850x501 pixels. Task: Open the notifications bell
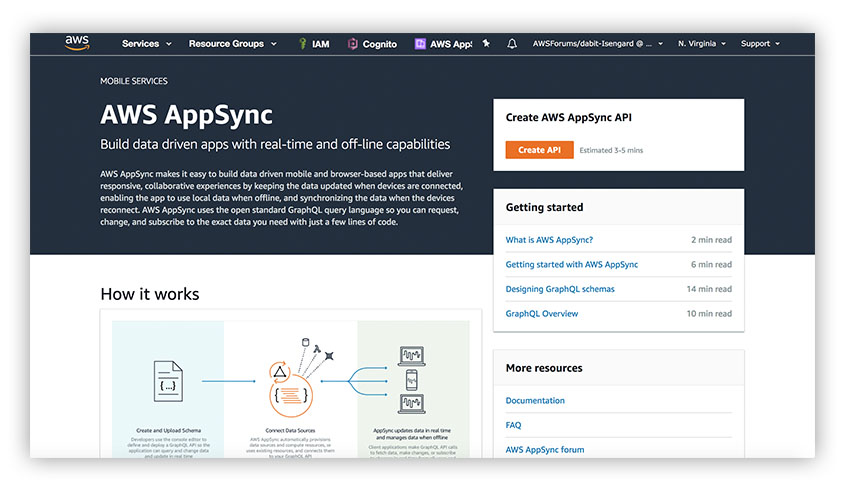click(512, 43)
